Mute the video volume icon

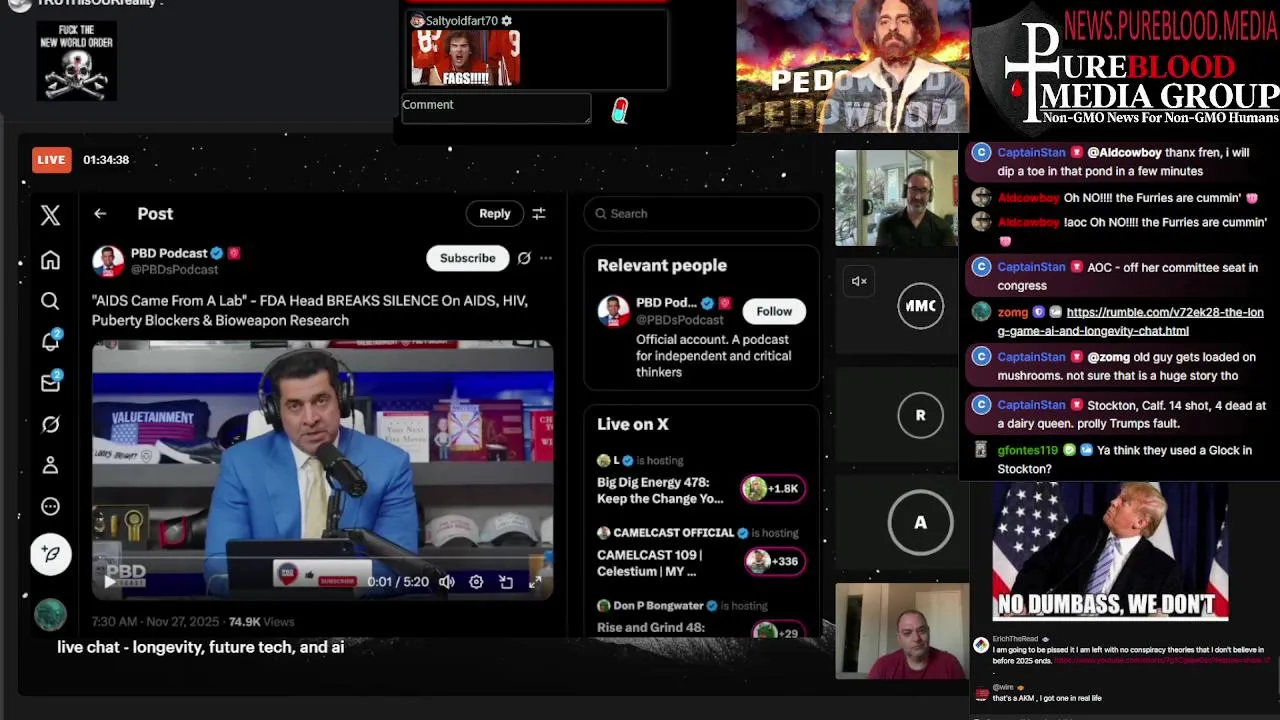pos(447,581)
